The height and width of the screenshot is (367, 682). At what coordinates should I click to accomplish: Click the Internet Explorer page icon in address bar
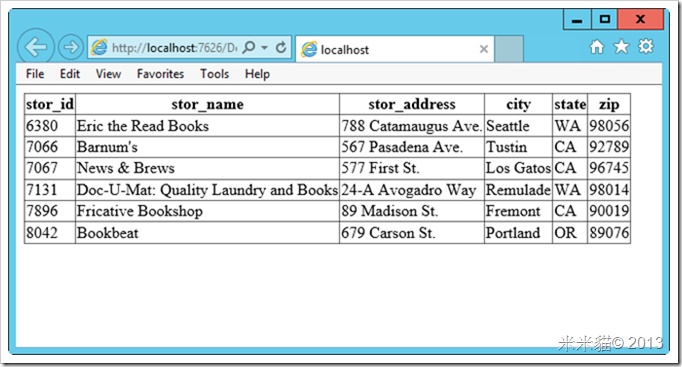(x=99, y=47)
